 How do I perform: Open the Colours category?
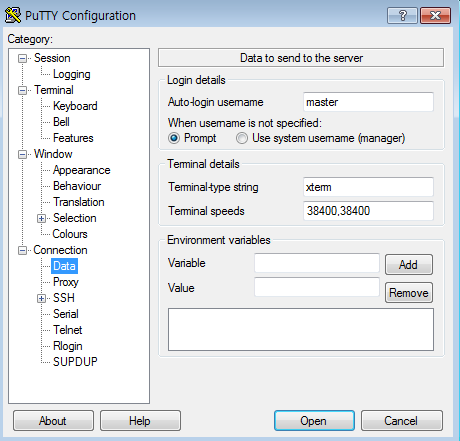tap(70, 234)
